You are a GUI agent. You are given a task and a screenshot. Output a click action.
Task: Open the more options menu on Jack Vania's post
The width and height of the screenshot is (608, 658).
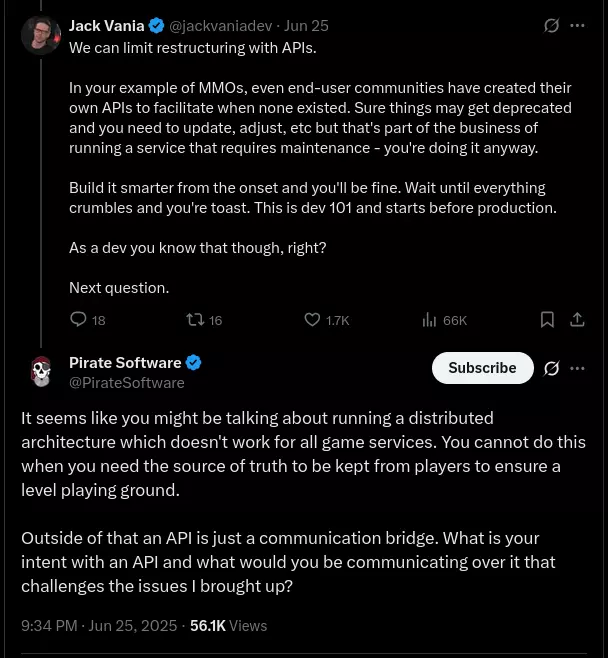577,26
